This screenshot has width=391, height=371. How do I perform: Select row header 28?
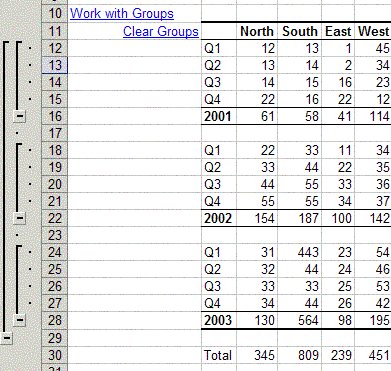pos(55,320)
